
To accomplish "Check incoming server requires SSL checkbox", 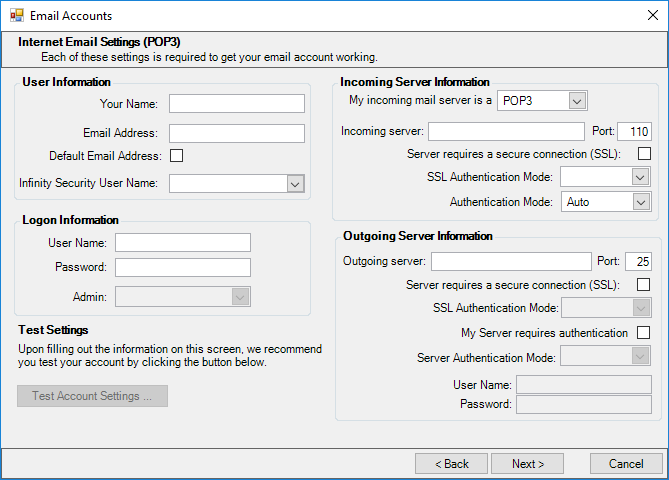I will 644,154.
